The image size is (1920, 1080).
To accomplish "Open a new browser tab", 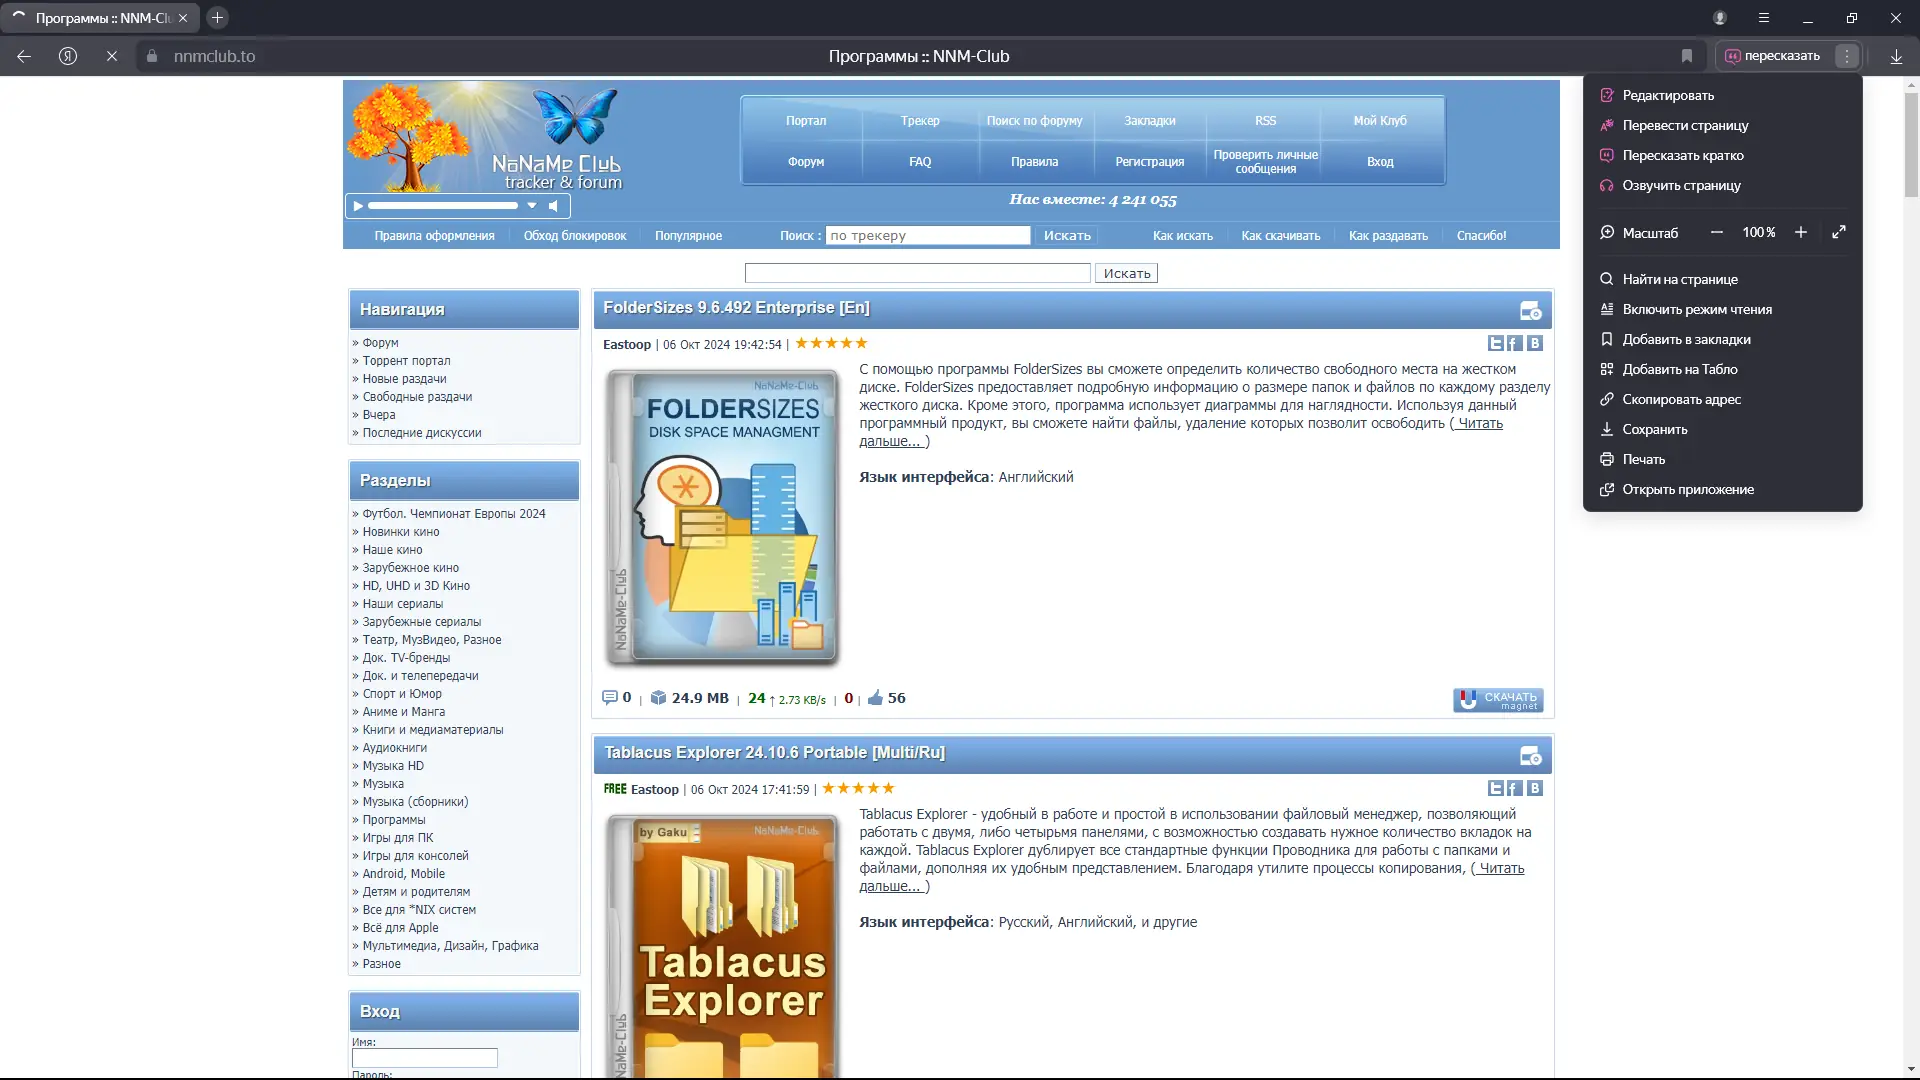I will [217, 18].
